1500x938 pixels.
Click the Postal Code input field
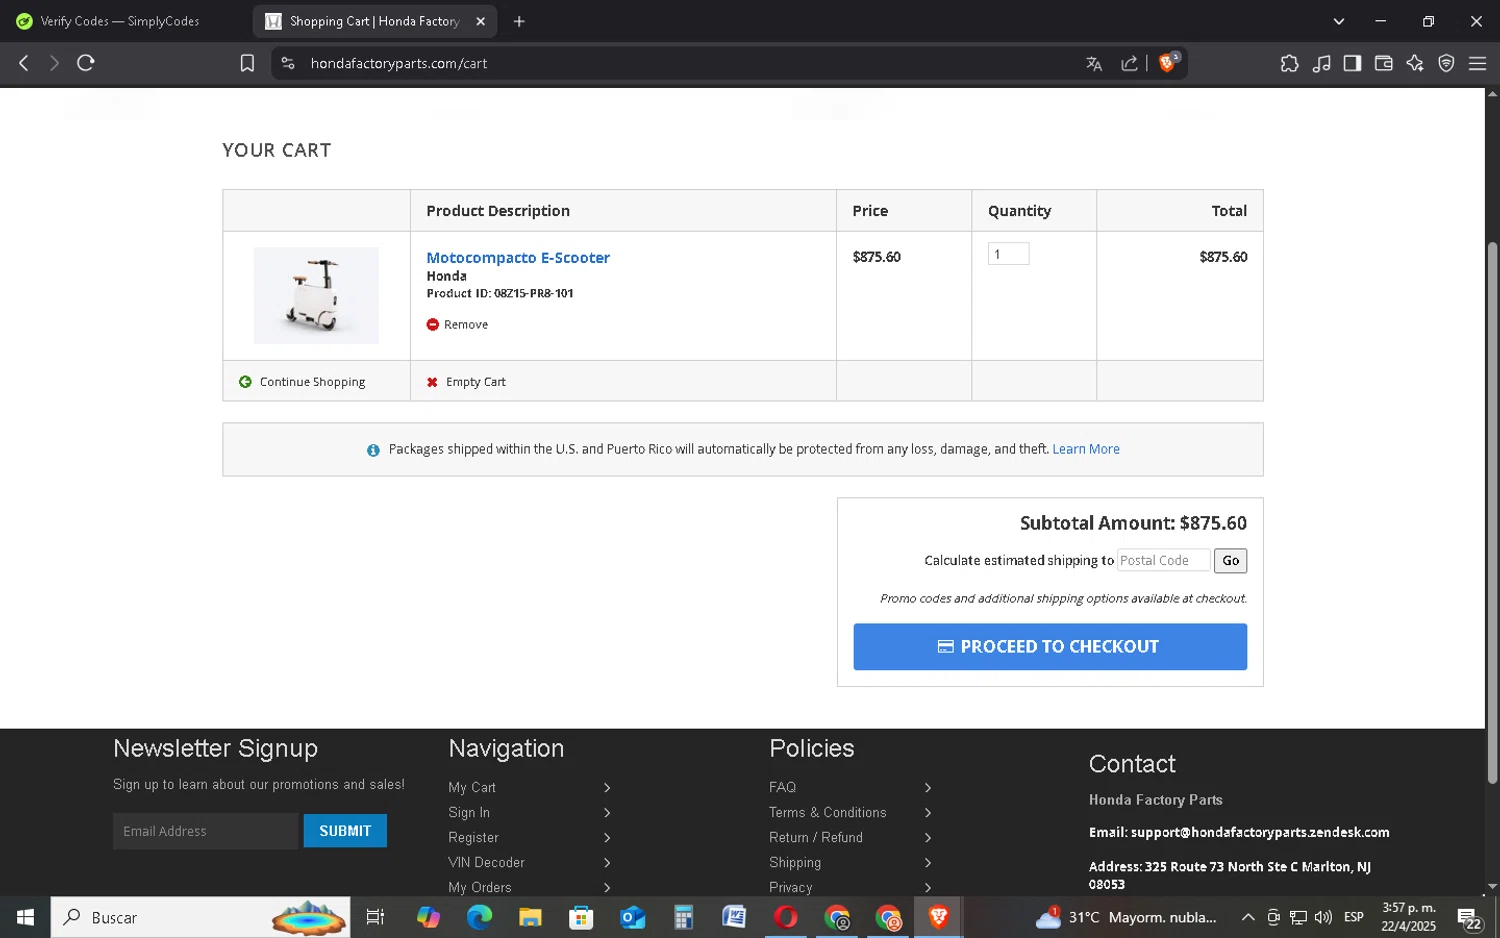tap(1163, 560)
